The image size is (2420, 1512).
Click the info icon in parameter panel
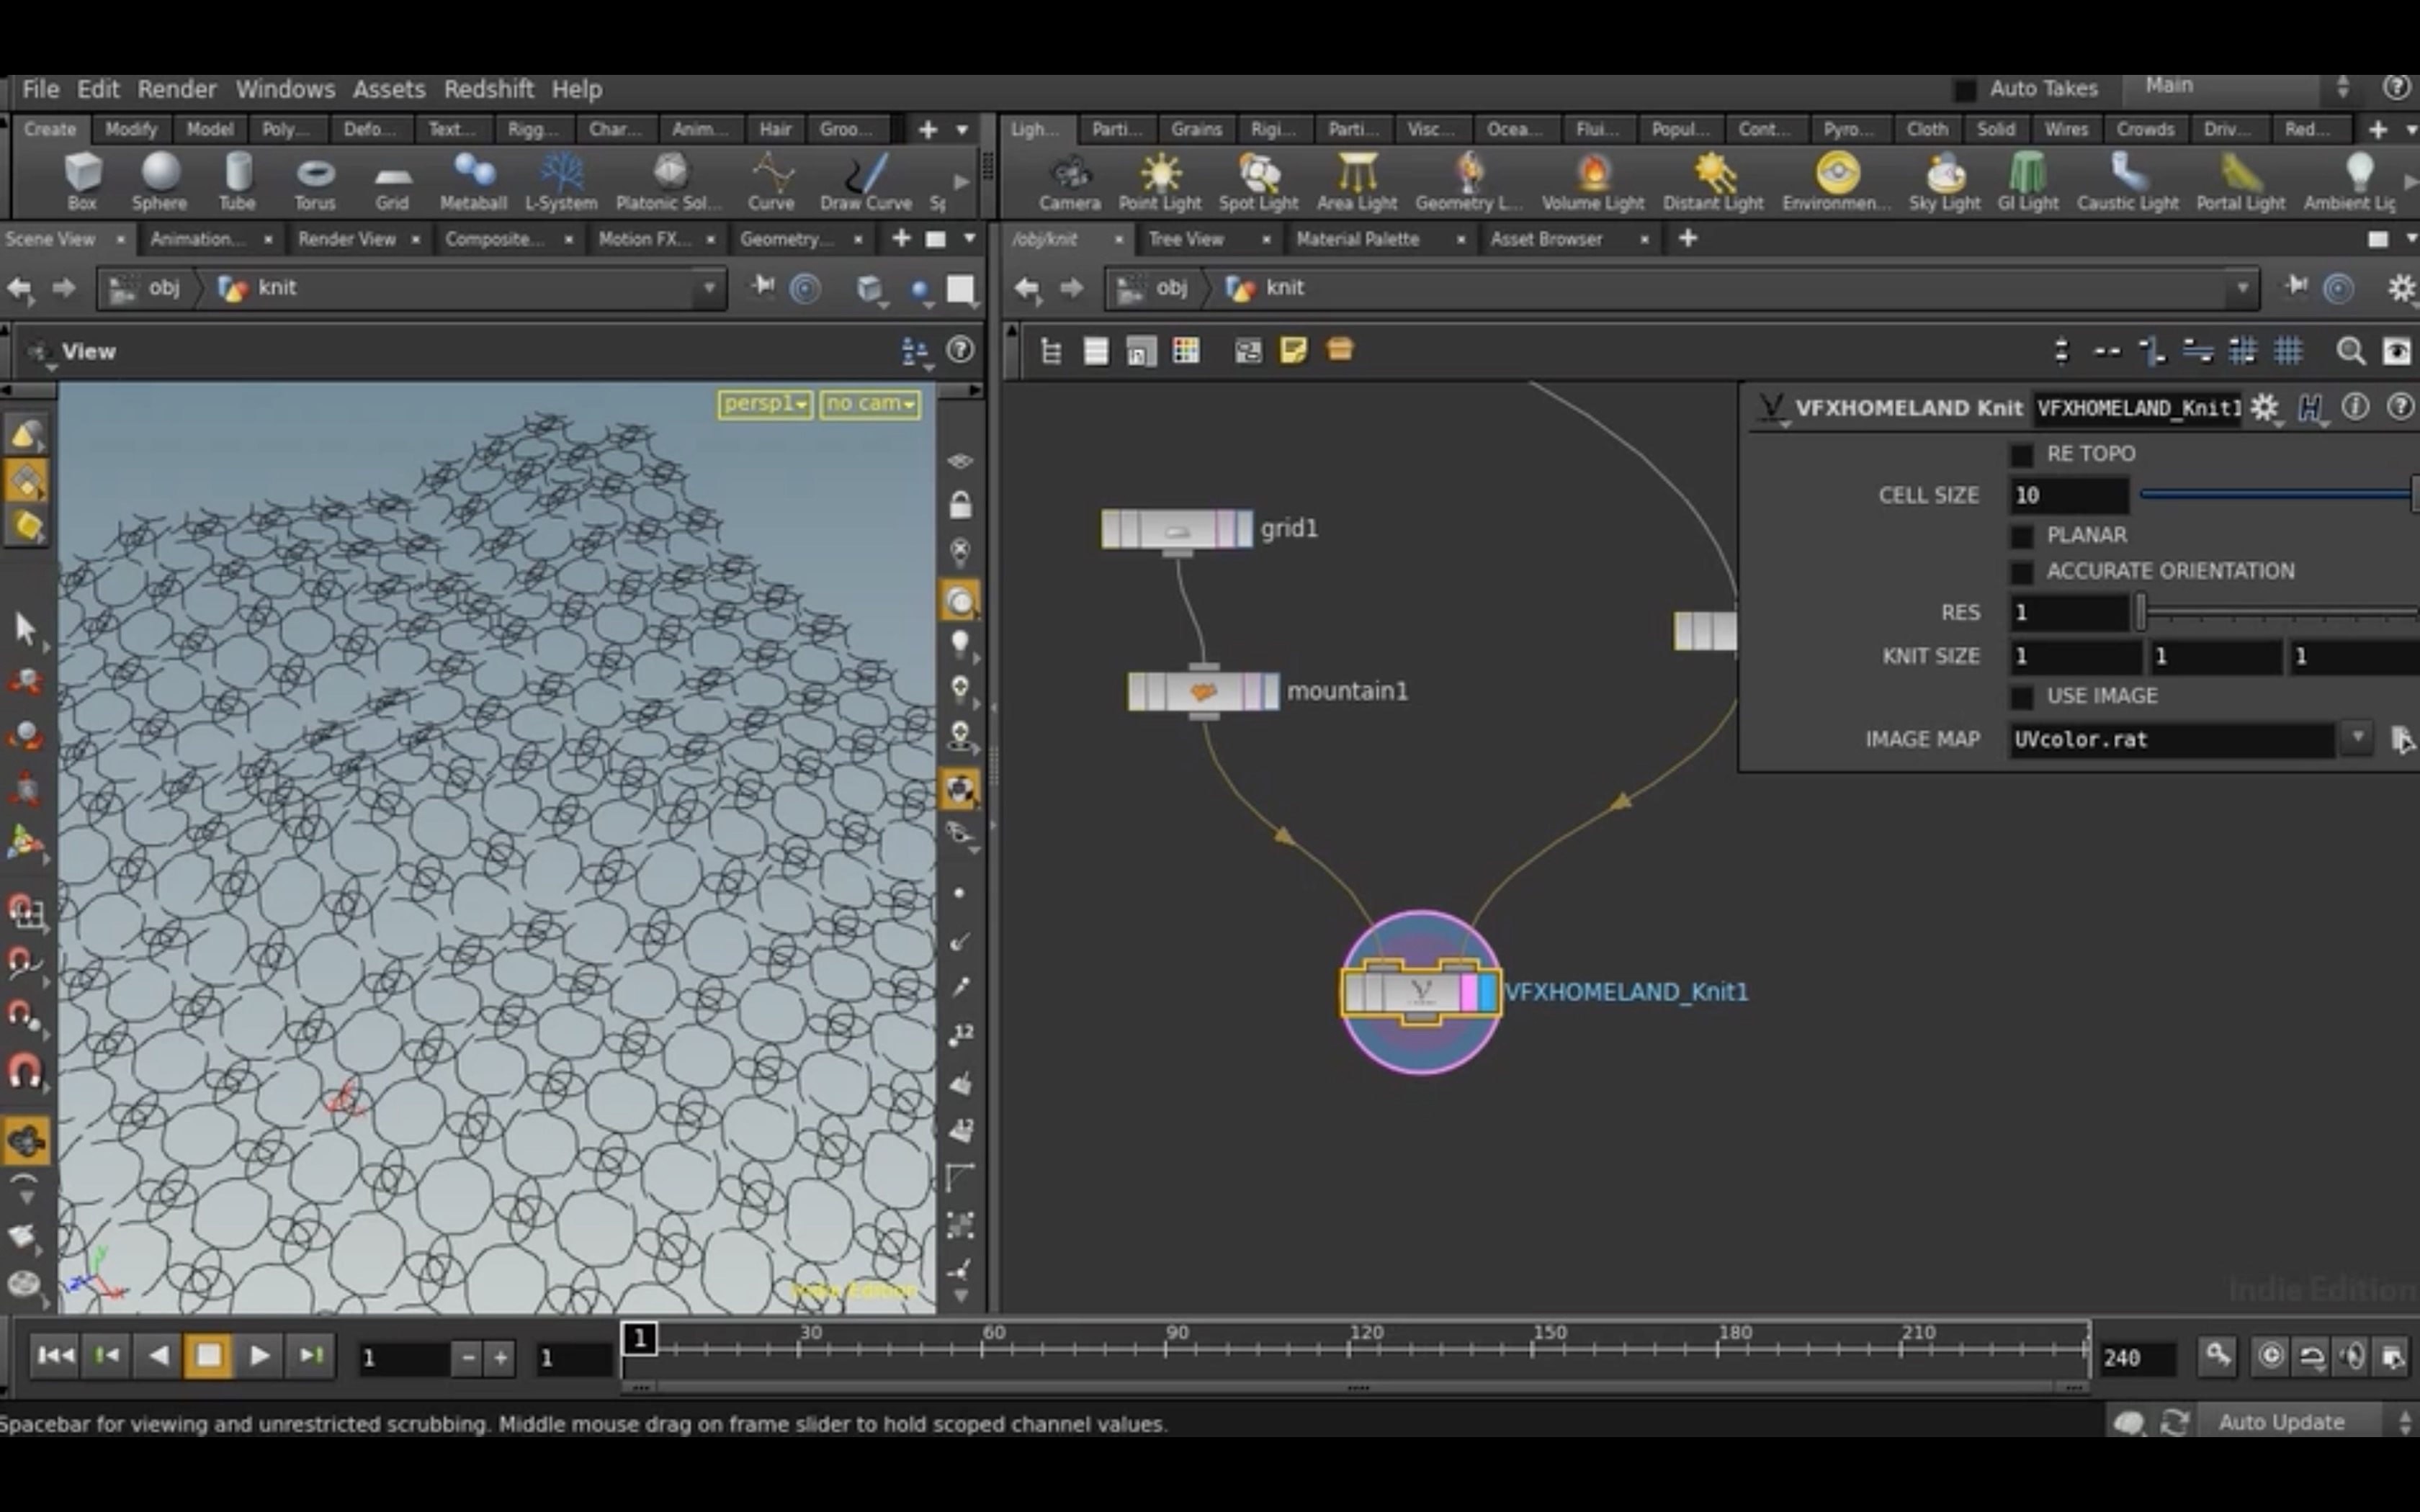click(2355, 407)
